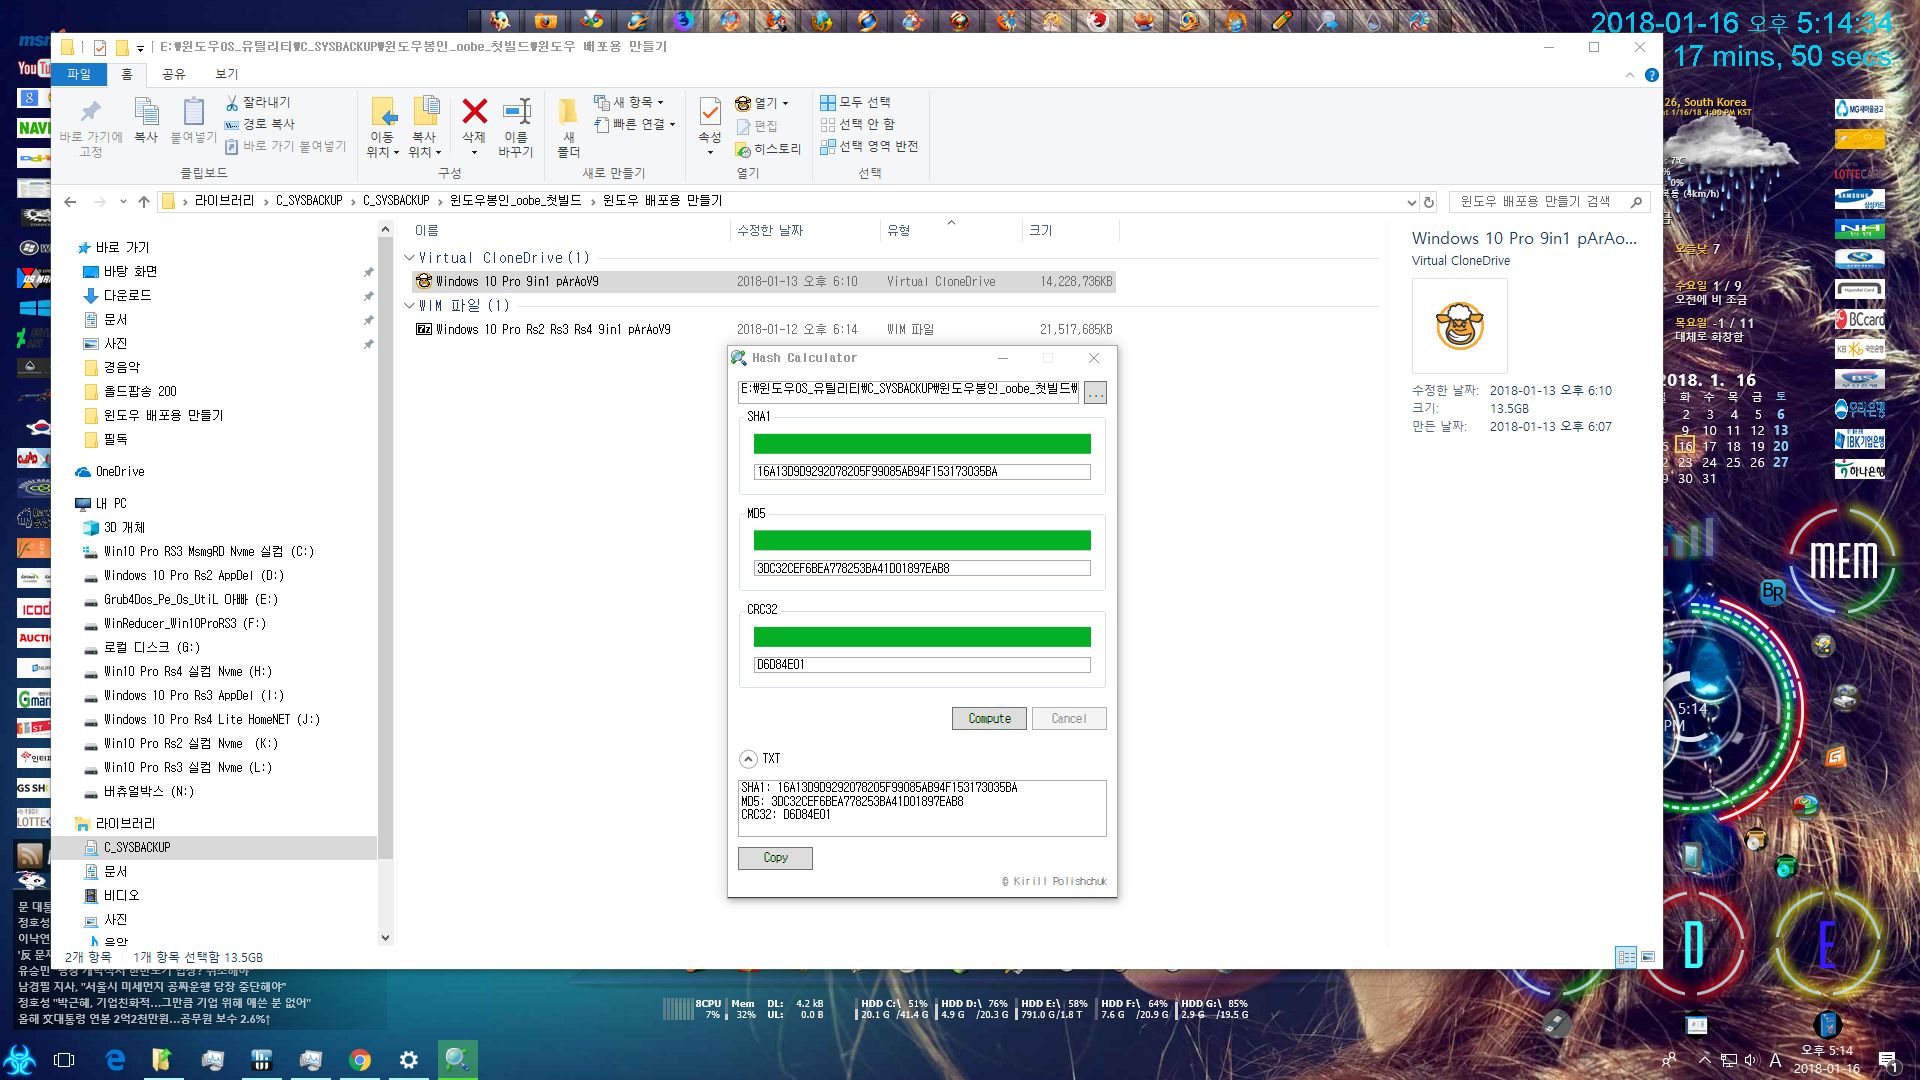Select C_SYSBACKUP under 라이브러리
Screen dimensions: 1920x1080
tap(137, 848)
